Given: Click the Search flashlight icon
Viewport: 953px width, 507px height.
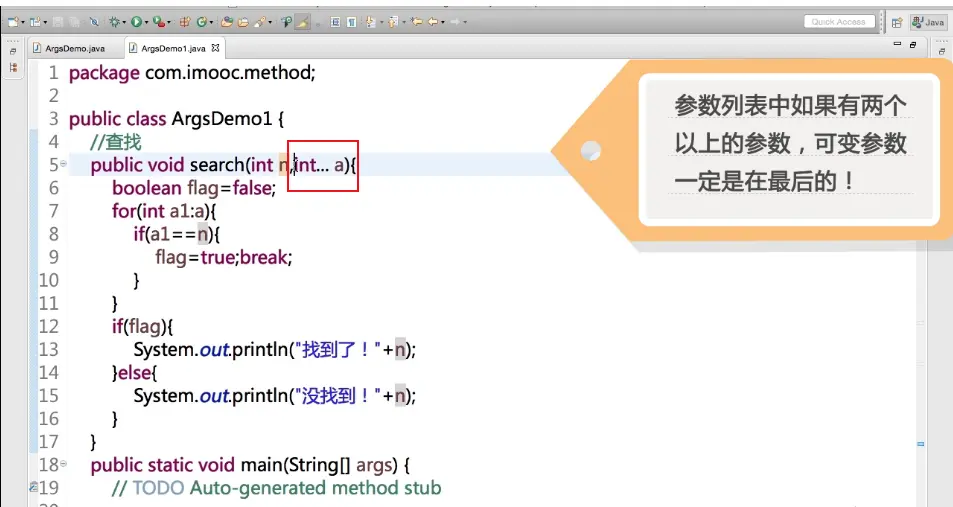Looking at the screenshot, I should (260, 22).
